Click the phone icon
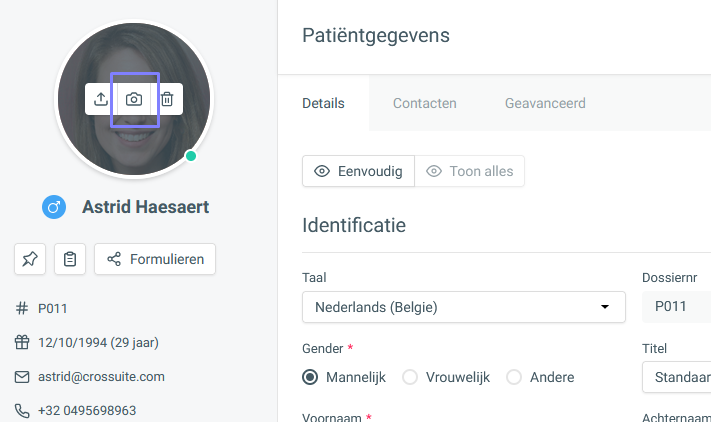The image size is (711, 422). (22, 411)
